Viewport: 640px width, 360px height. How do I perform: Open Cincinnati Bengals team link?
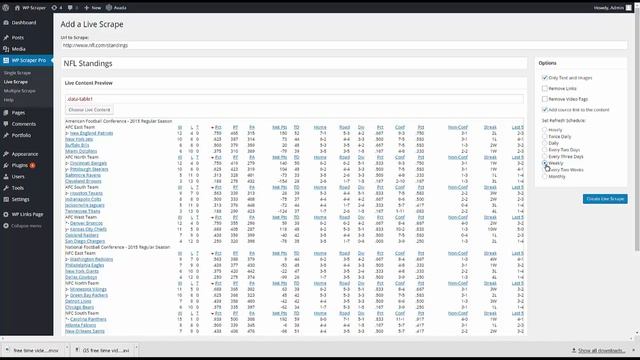[88, 163]
